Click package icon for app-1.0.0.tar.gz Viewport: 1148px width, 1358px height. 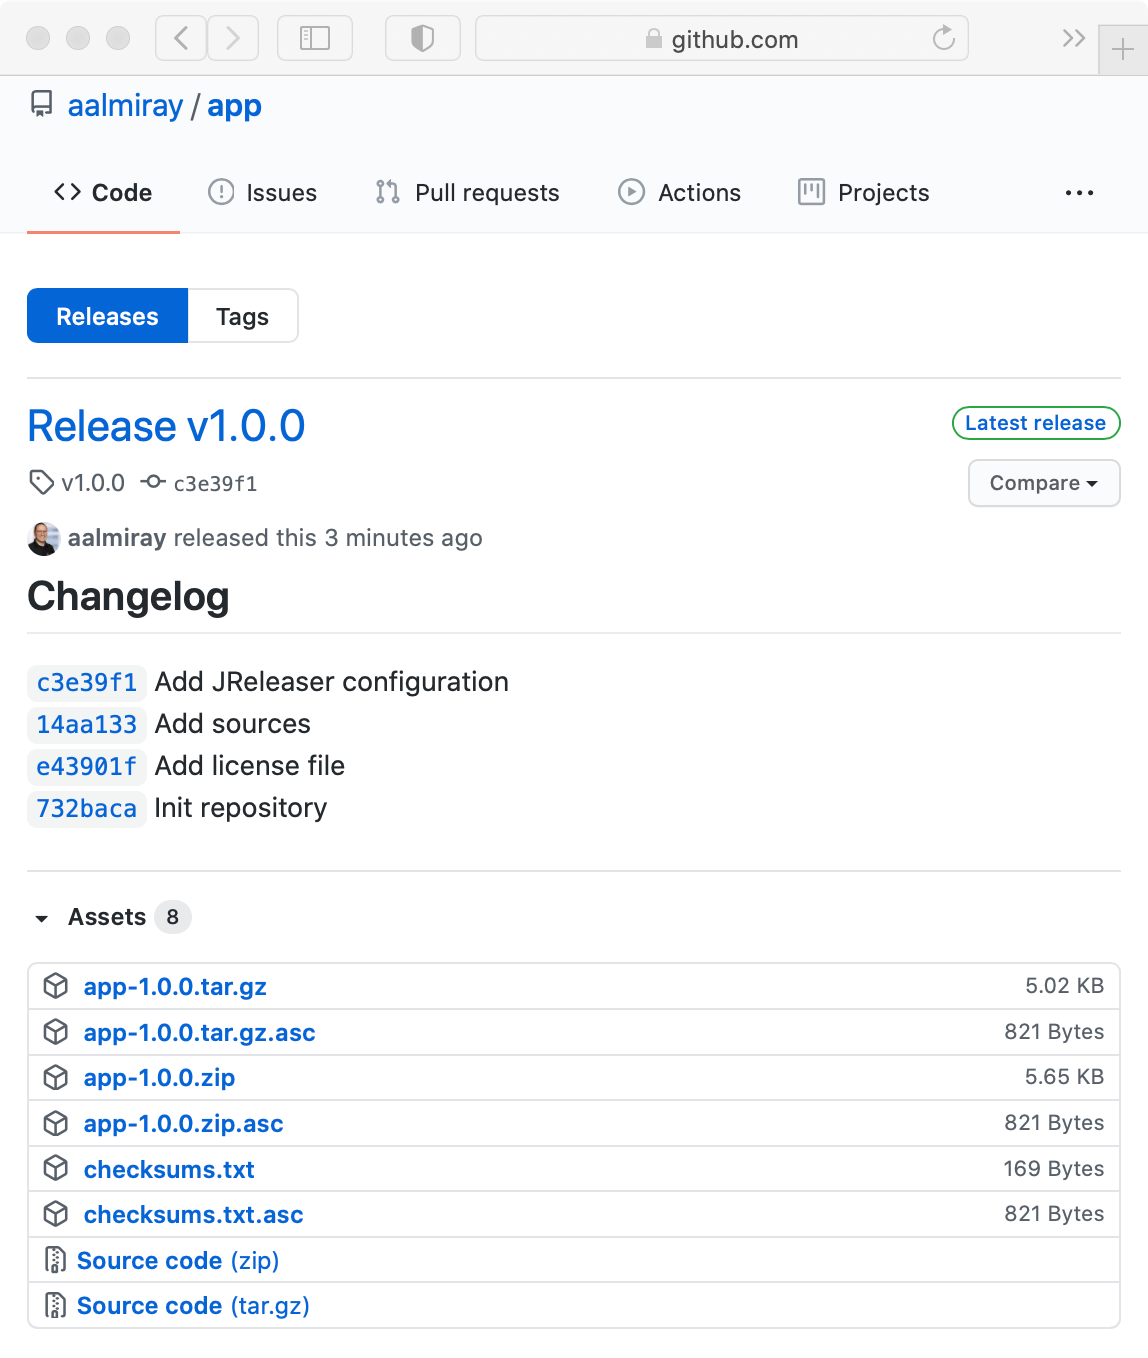pyautogui.click(x=56, y=986)
